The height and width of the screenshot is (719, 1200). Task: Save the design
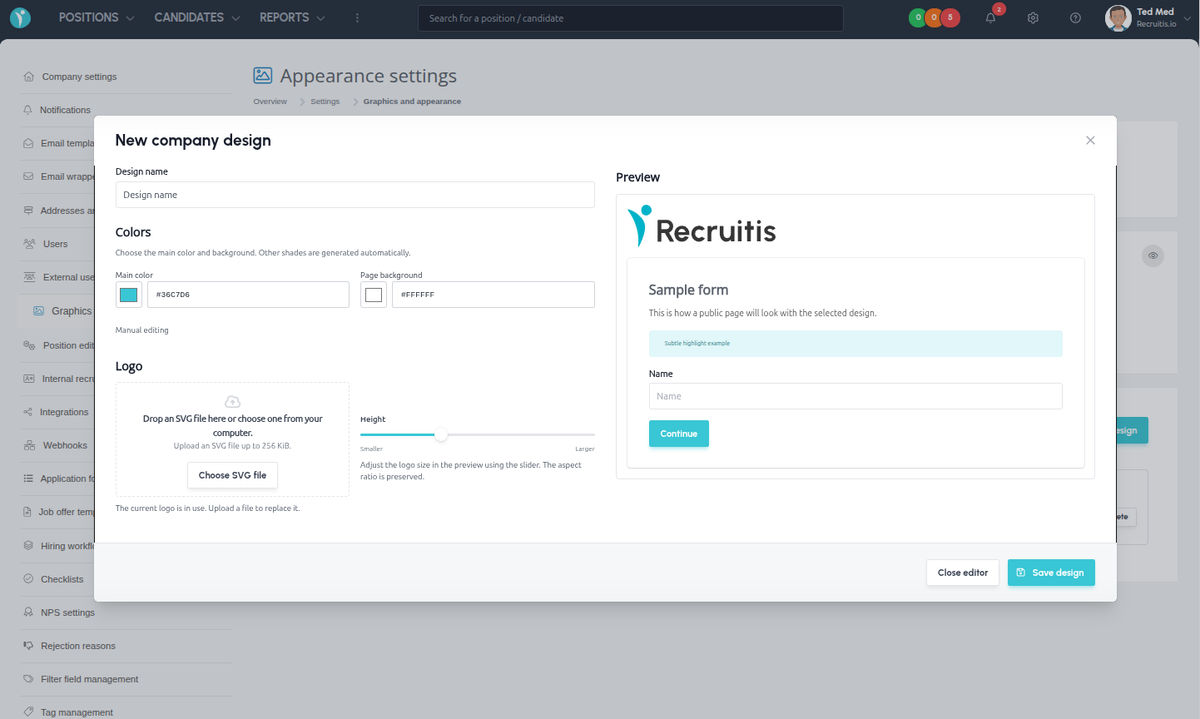click(1051, 572)
